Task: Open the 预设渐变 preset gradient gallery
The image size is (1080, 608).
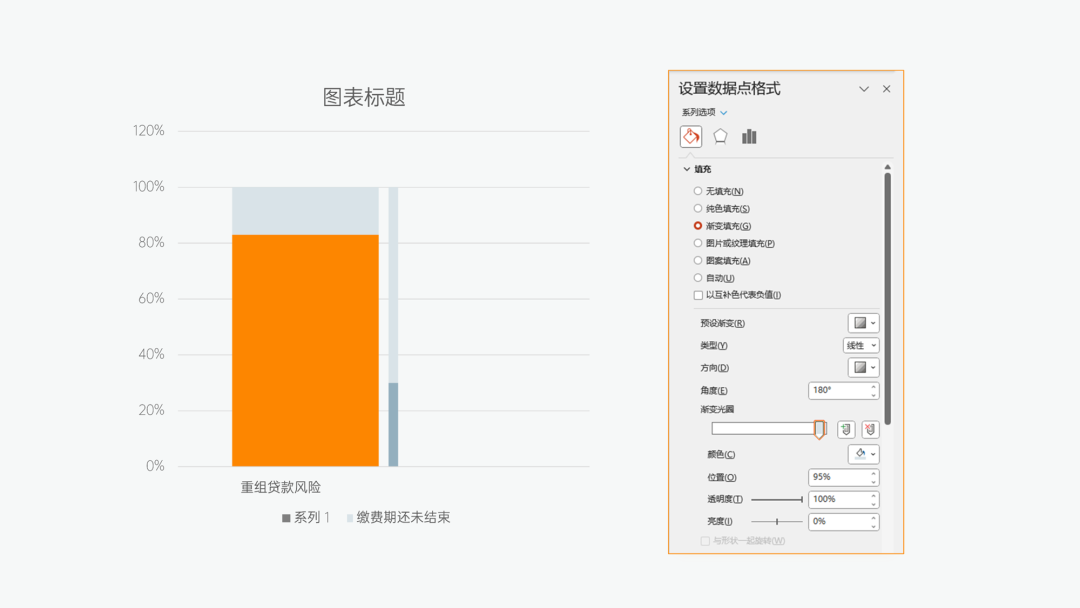Action: point(866,322)
